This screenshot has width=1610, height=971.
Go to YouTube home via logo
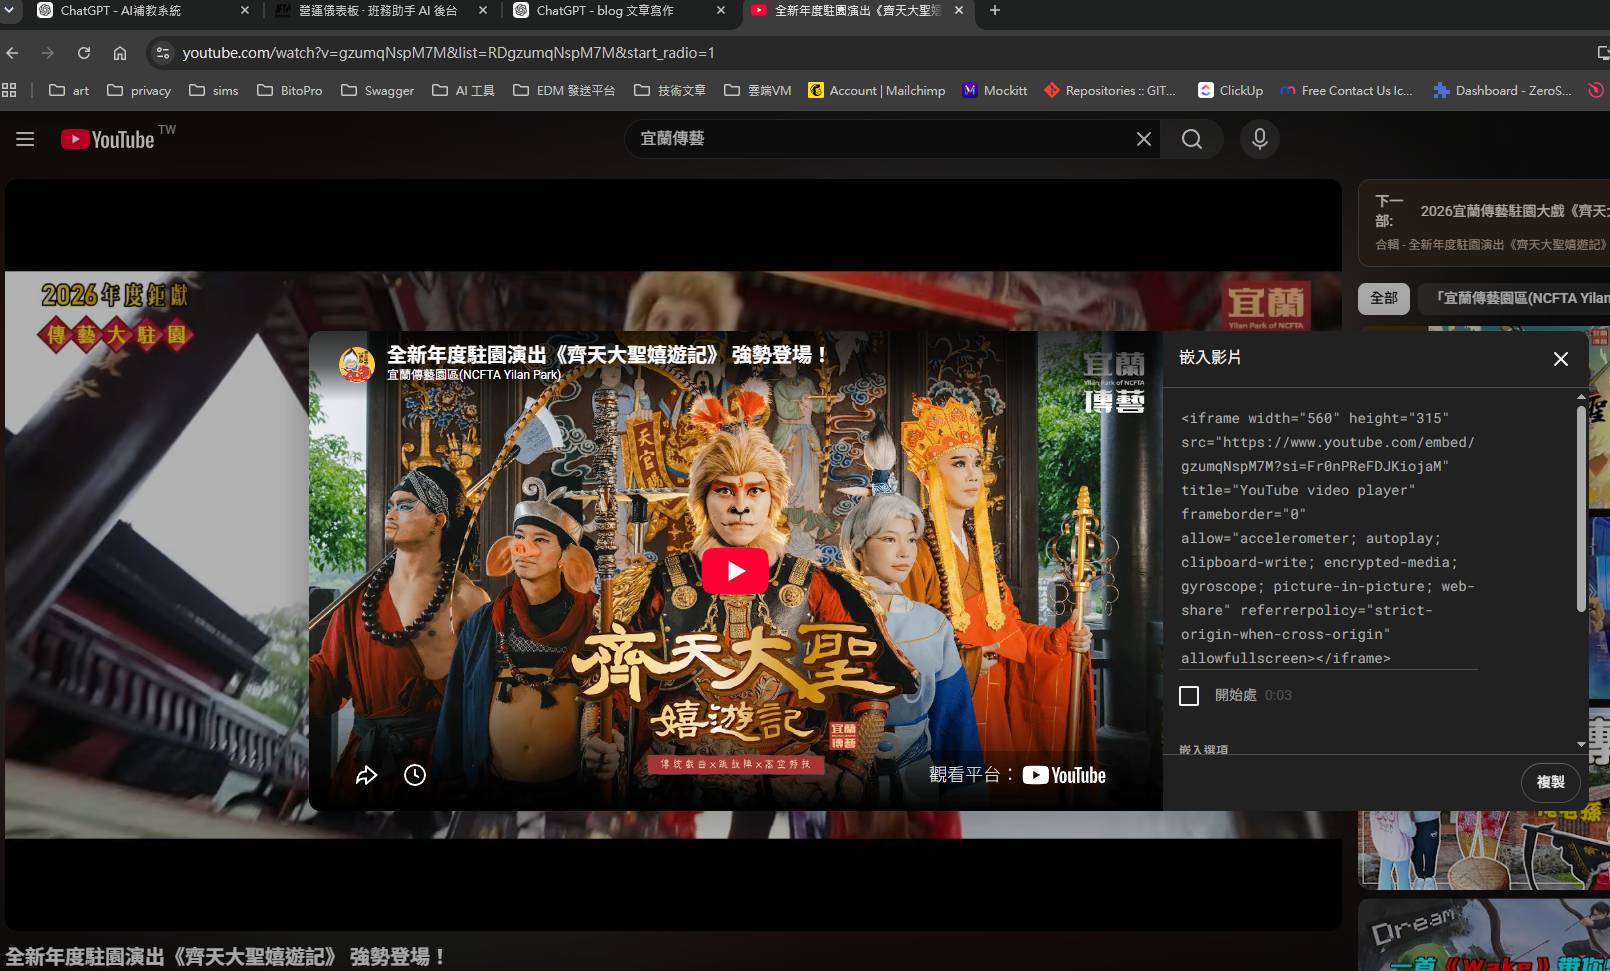point(108,139)
